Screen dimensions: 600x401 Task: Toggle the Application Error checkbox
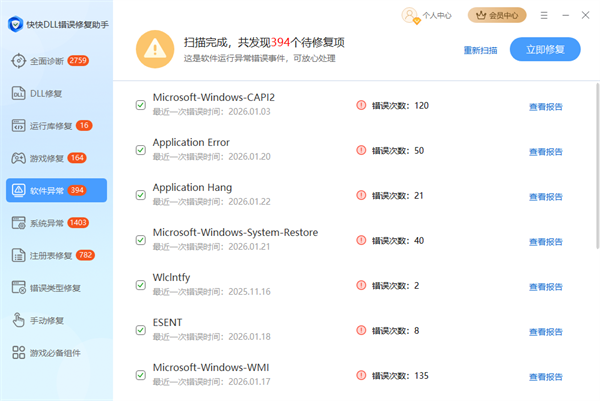pyautogui.click(x=141, y=150)
